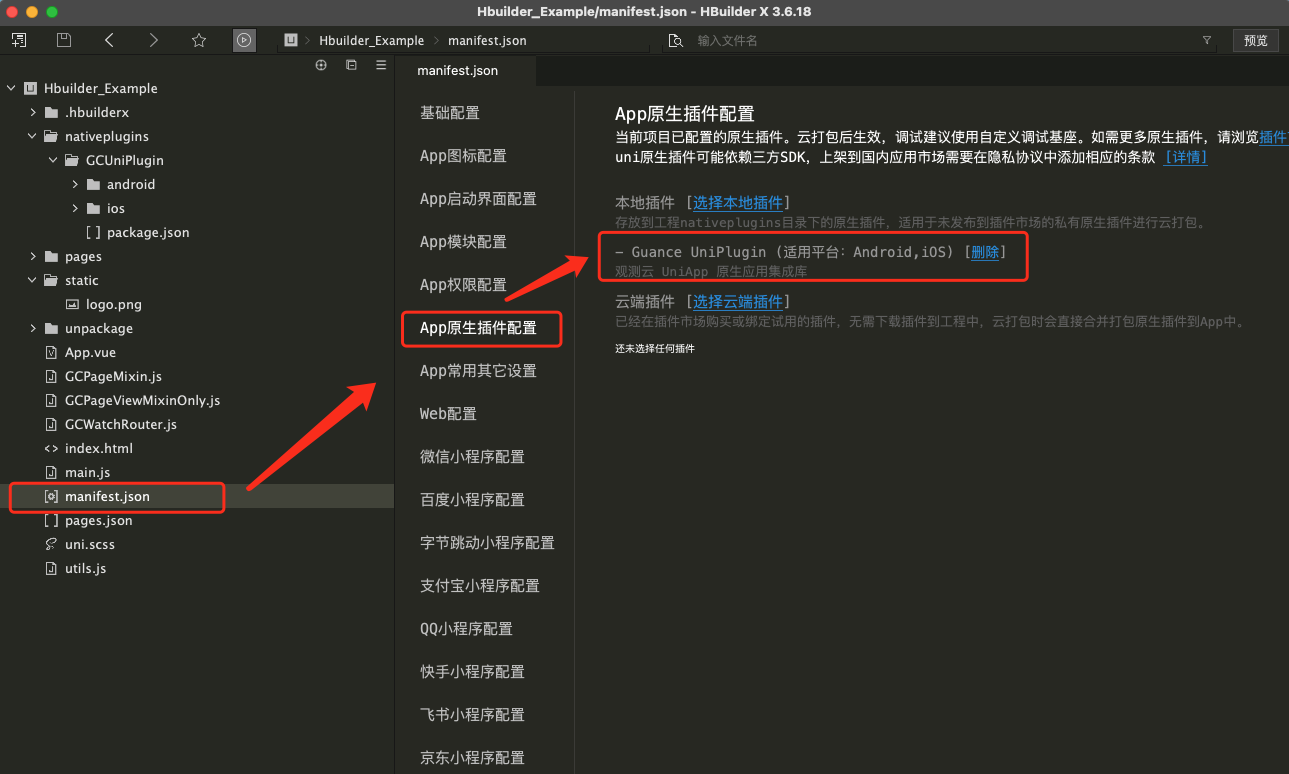Click the run play icon in toolbar
Viewport: 1289px width, 774px height.
click(244, 40)
